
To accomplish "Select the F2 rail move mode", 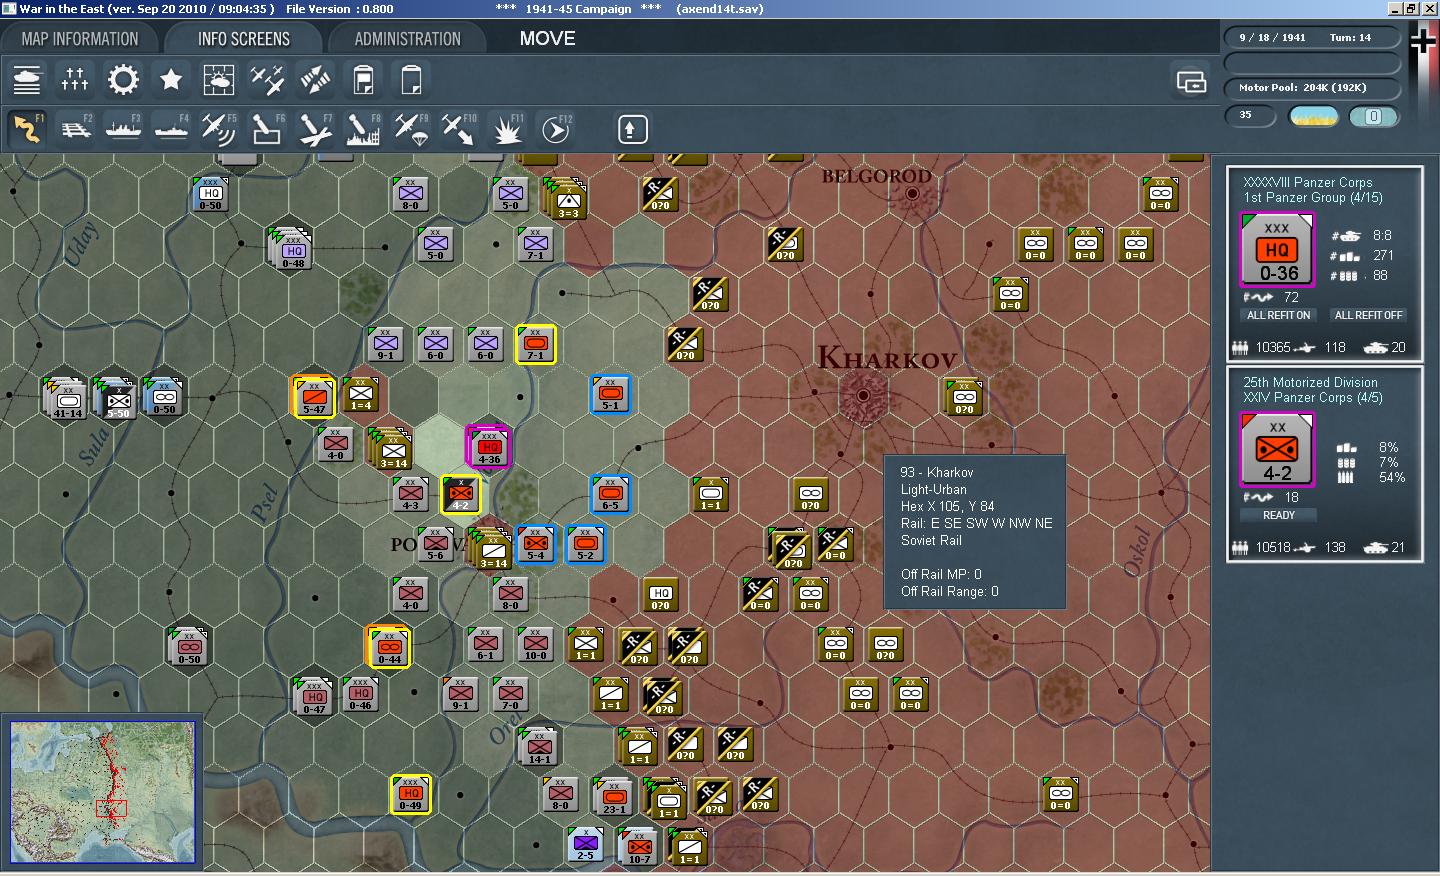I will (75, 129).
